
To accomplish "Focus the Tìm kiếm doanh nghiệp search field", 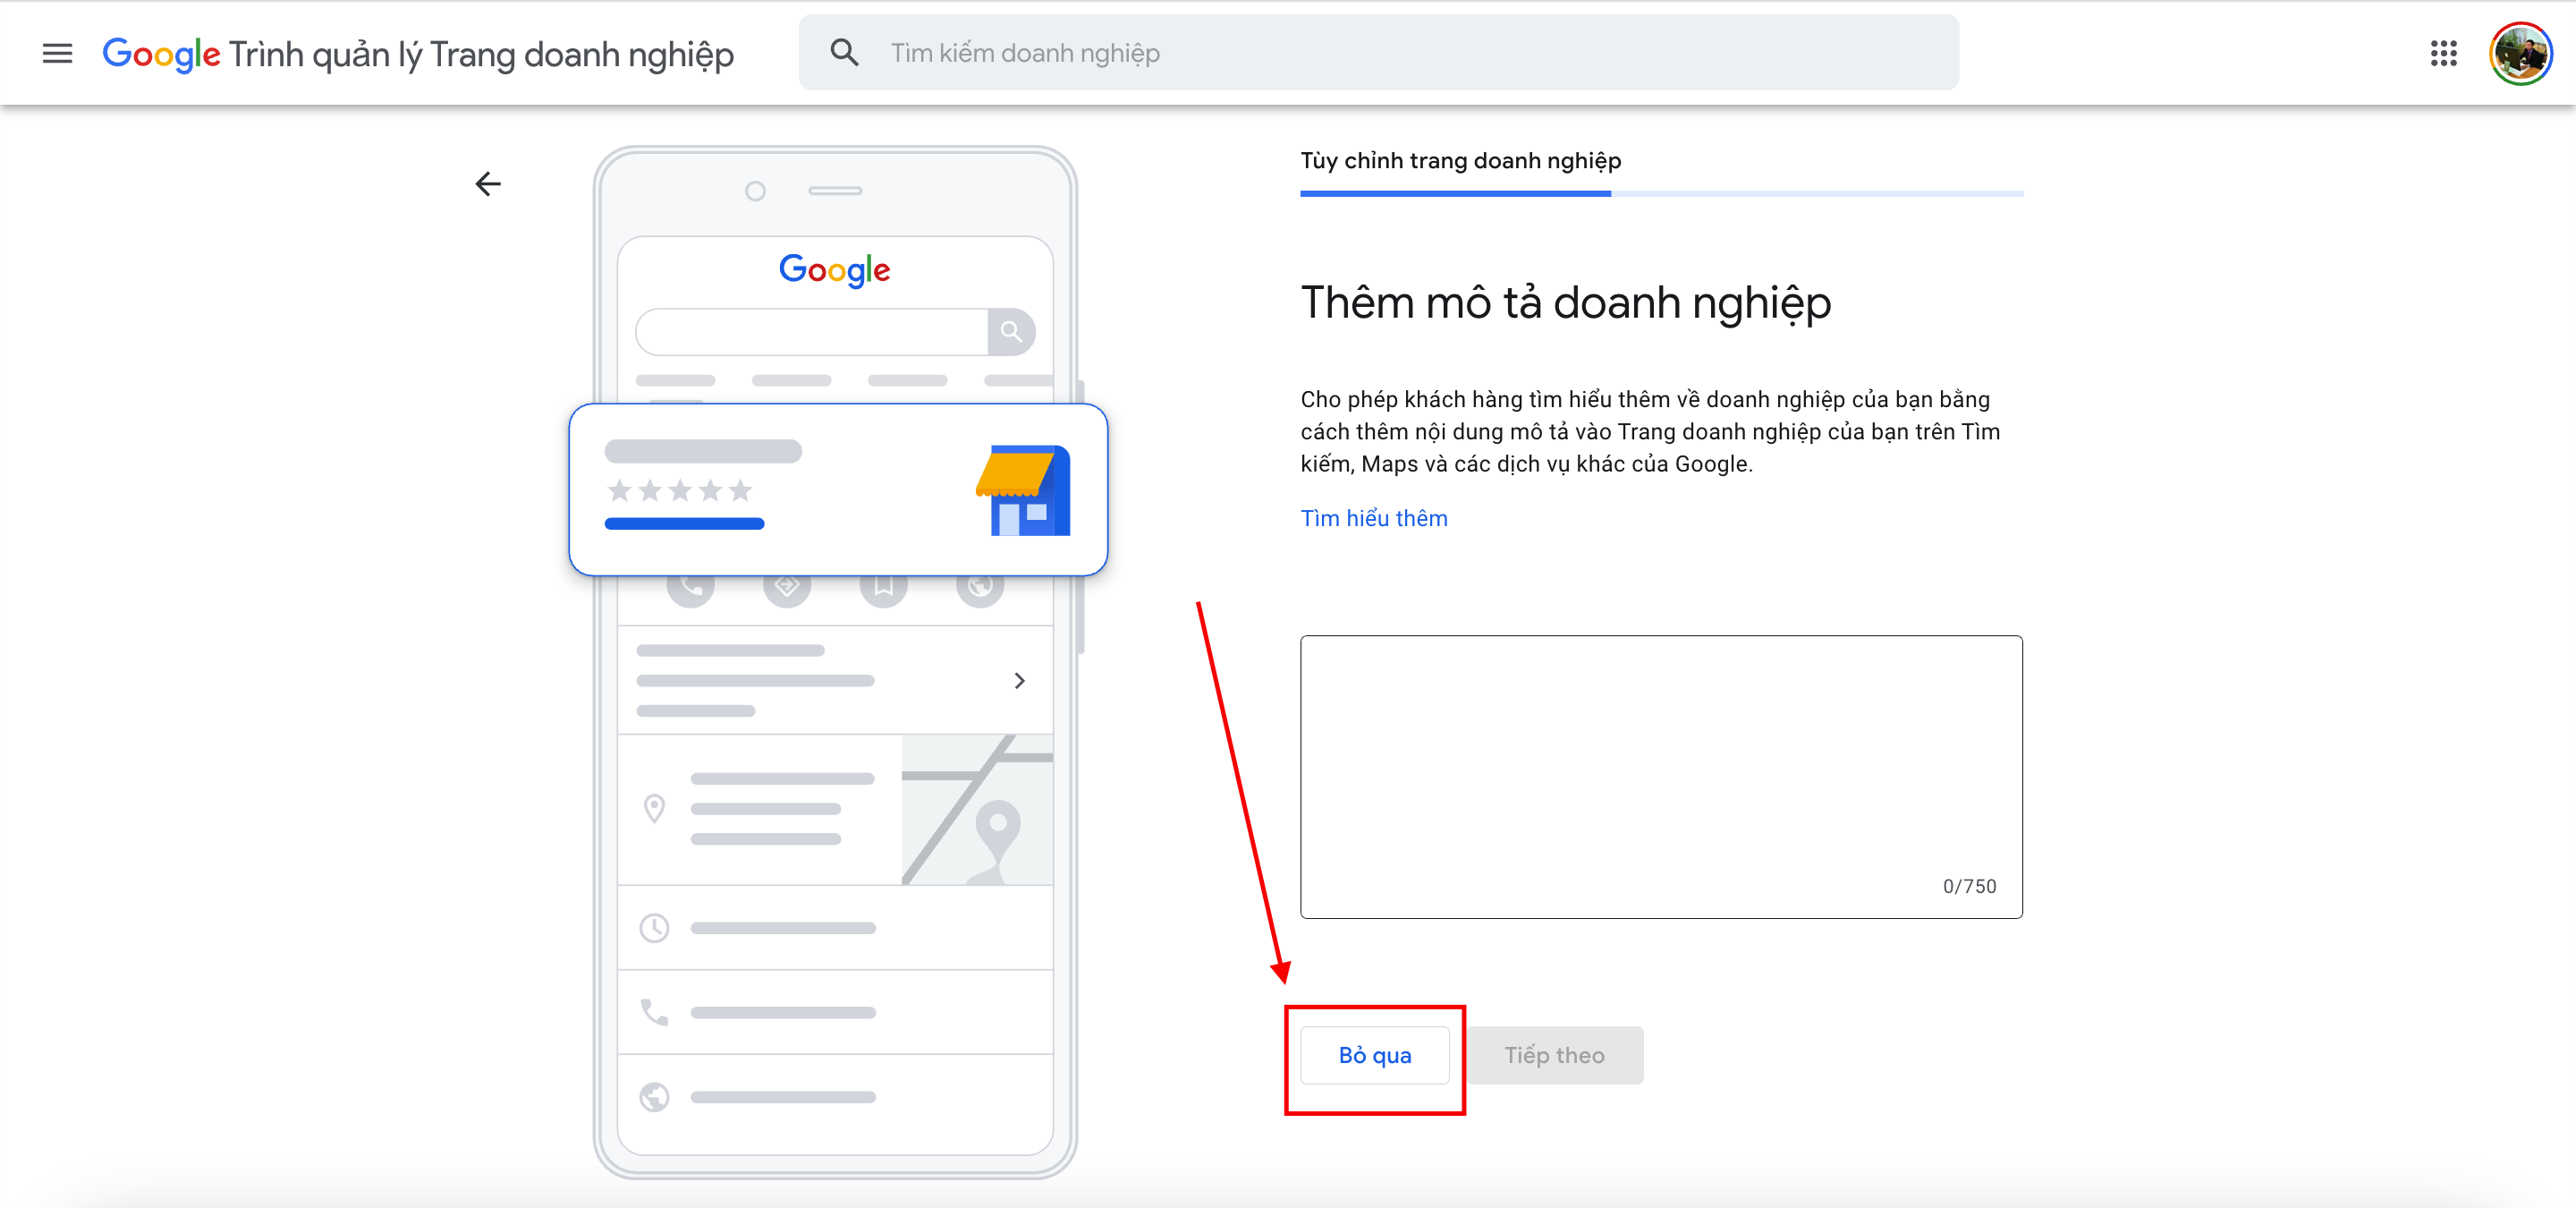I will point(1378,53).
